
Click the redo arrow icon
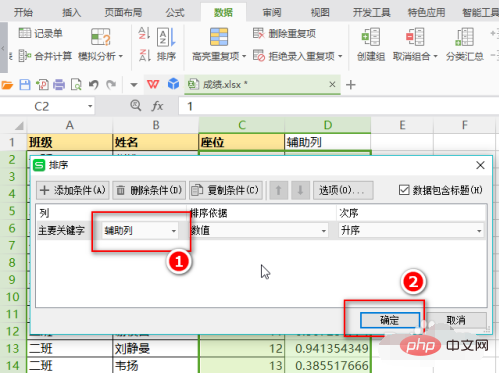point(111,85)
